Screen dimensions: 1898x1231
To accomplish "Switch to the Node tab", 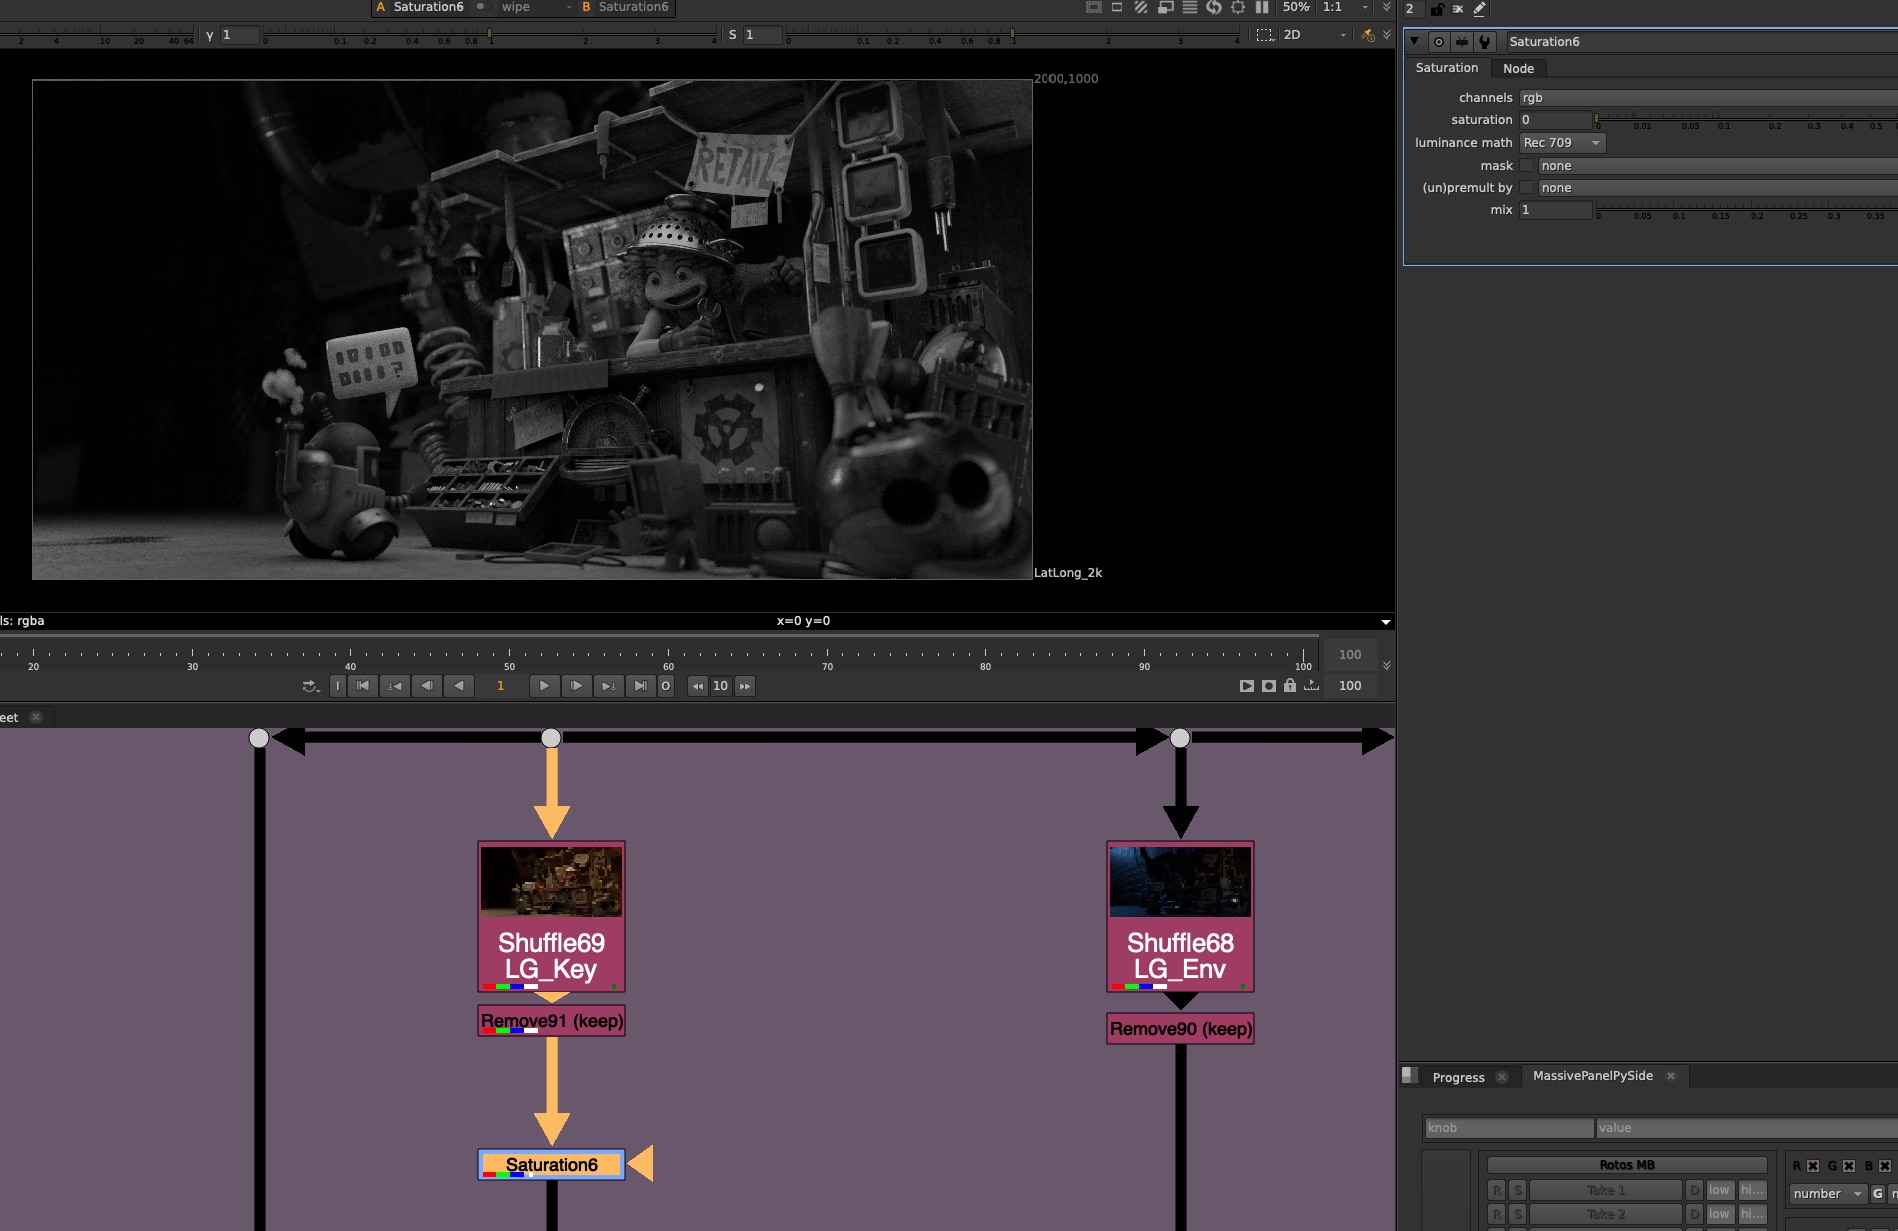I will pyautogui.click(x=1518, y=68).
